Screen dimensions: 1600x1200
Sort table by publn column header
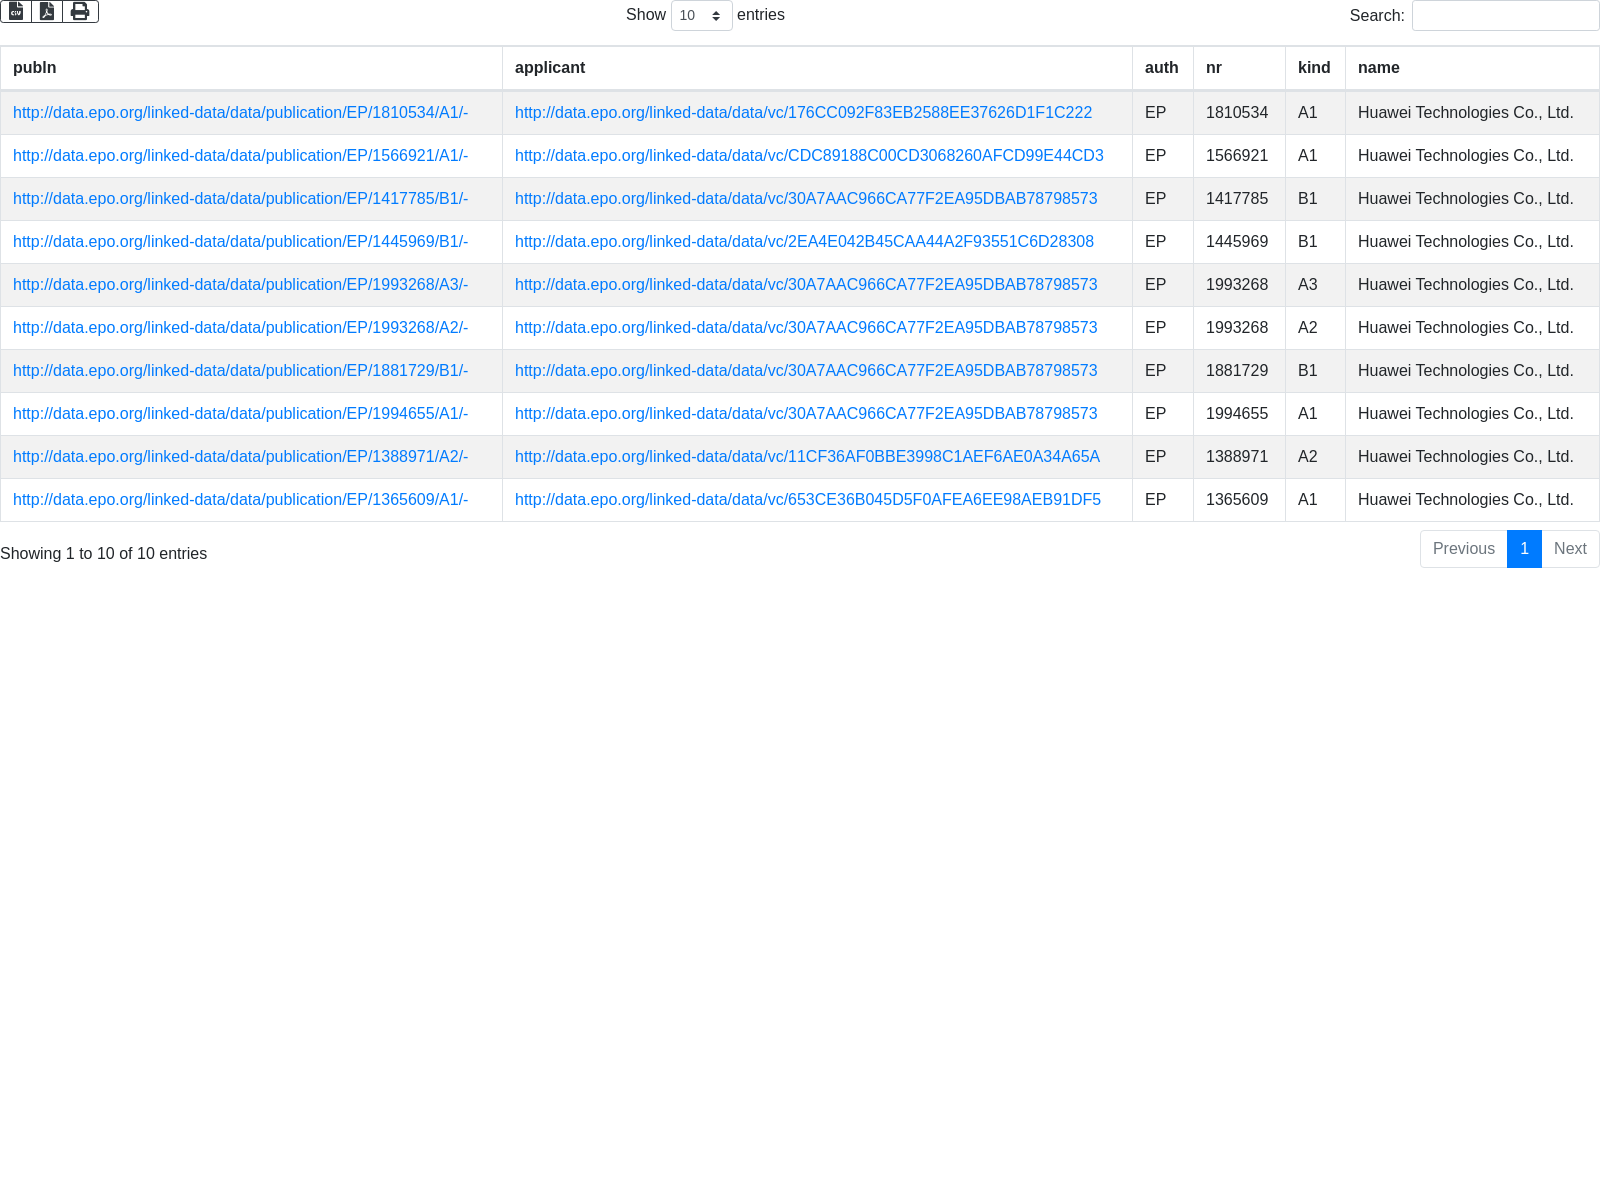(35, 68)
